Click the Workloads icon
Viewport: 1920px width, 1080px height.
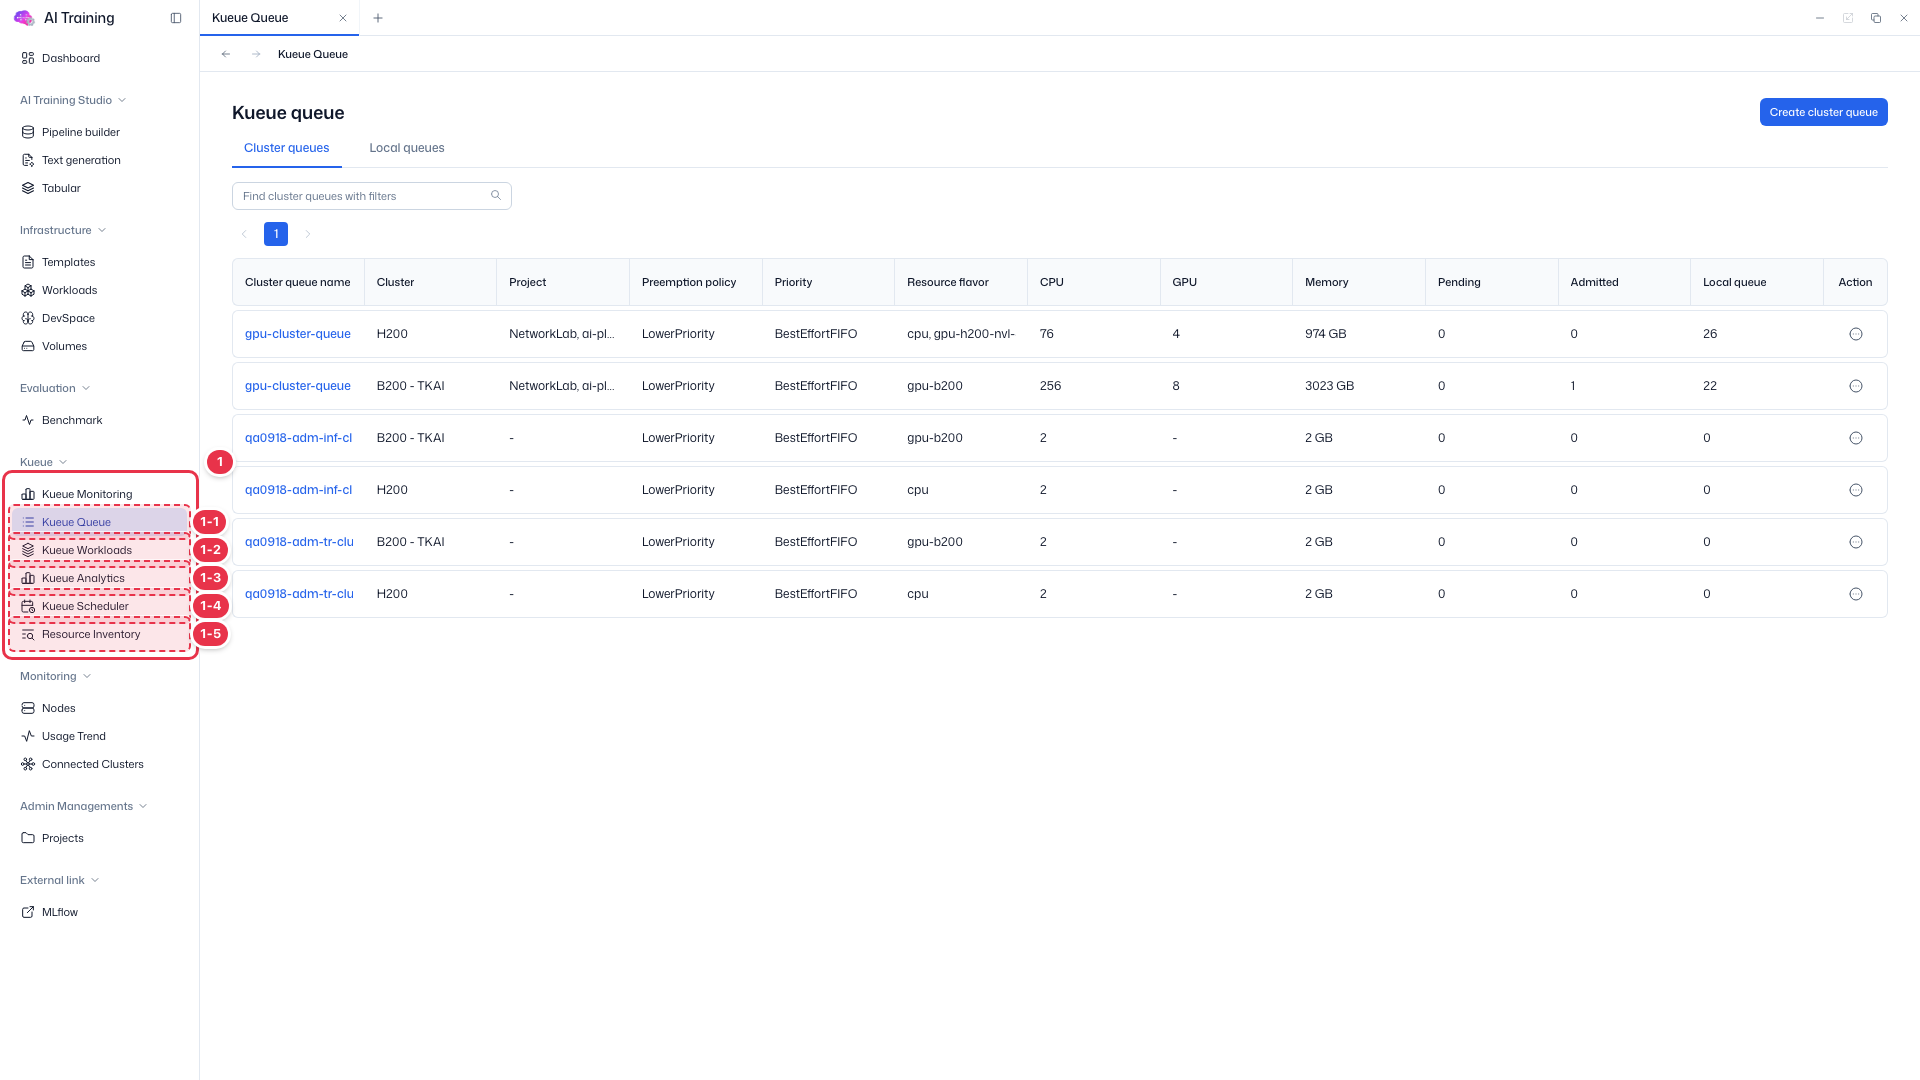28,290
